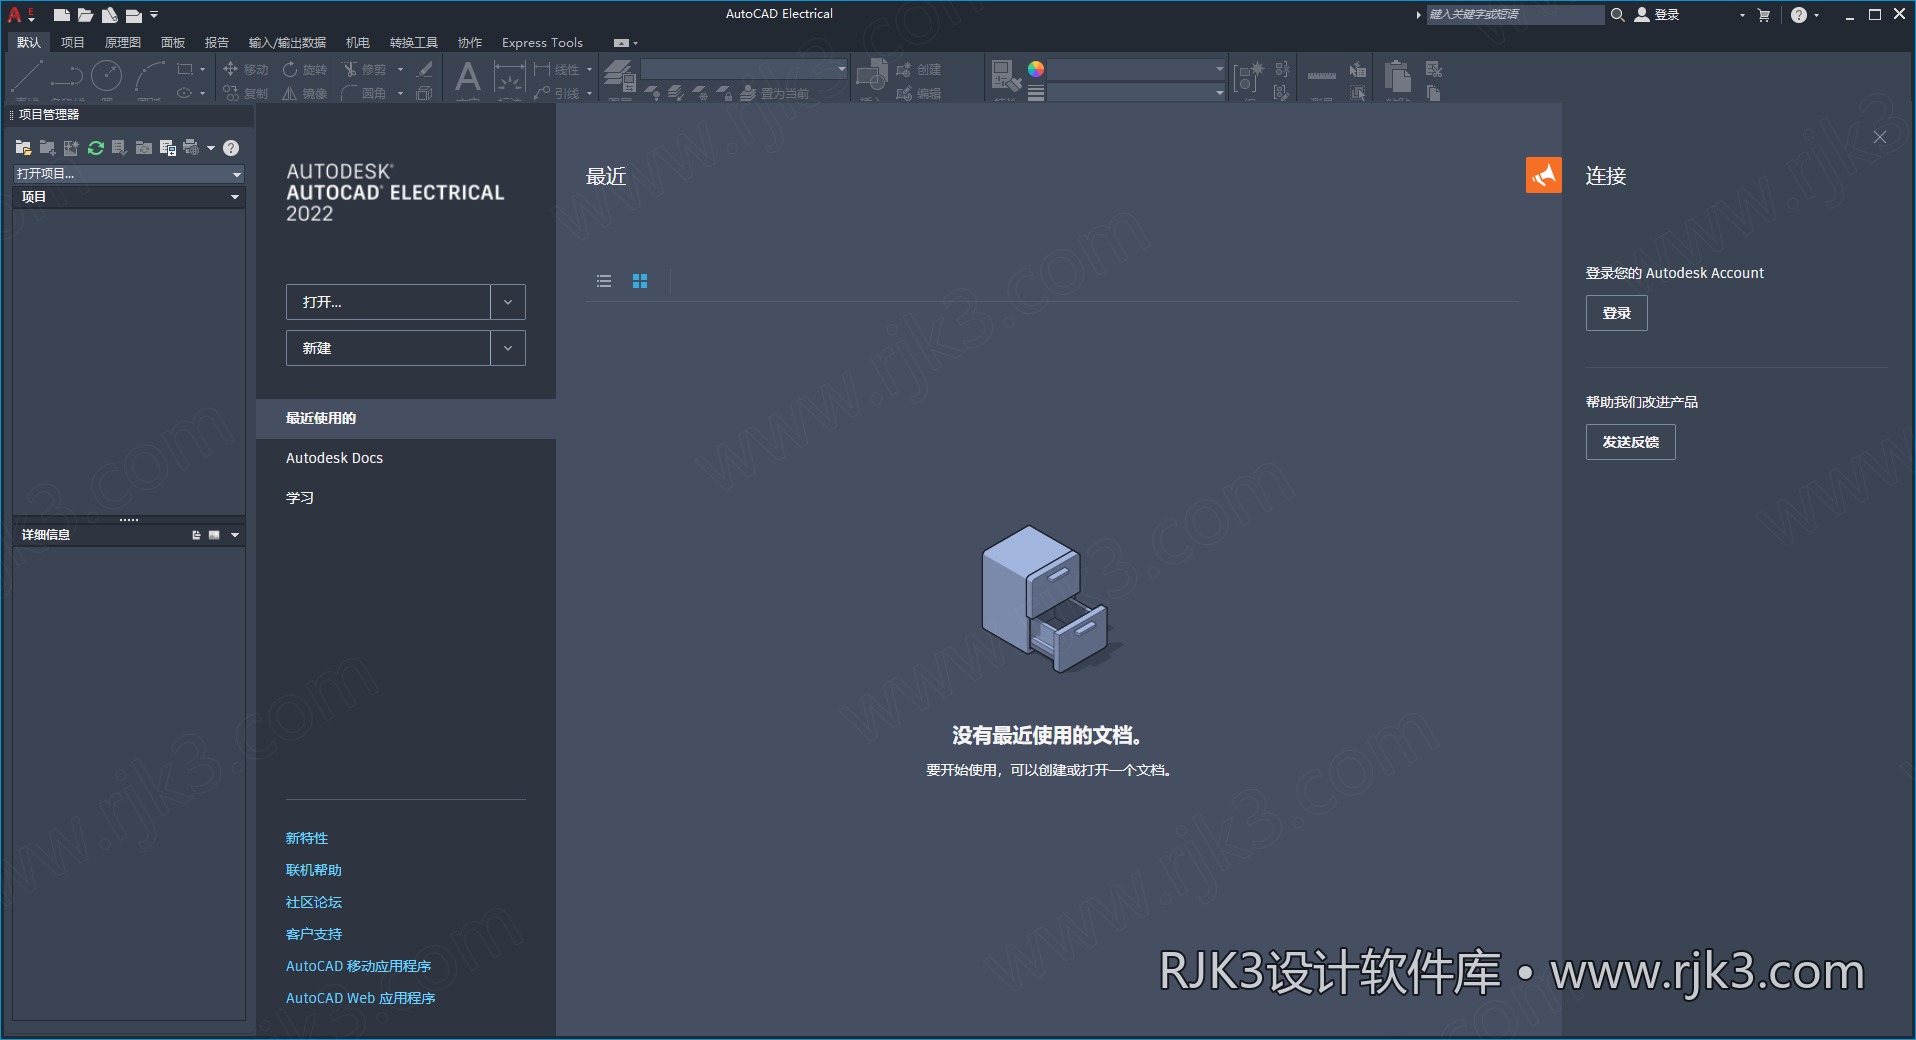
Task: Expand the 新建 button dropdown arrow
Action: pos(508,348)
